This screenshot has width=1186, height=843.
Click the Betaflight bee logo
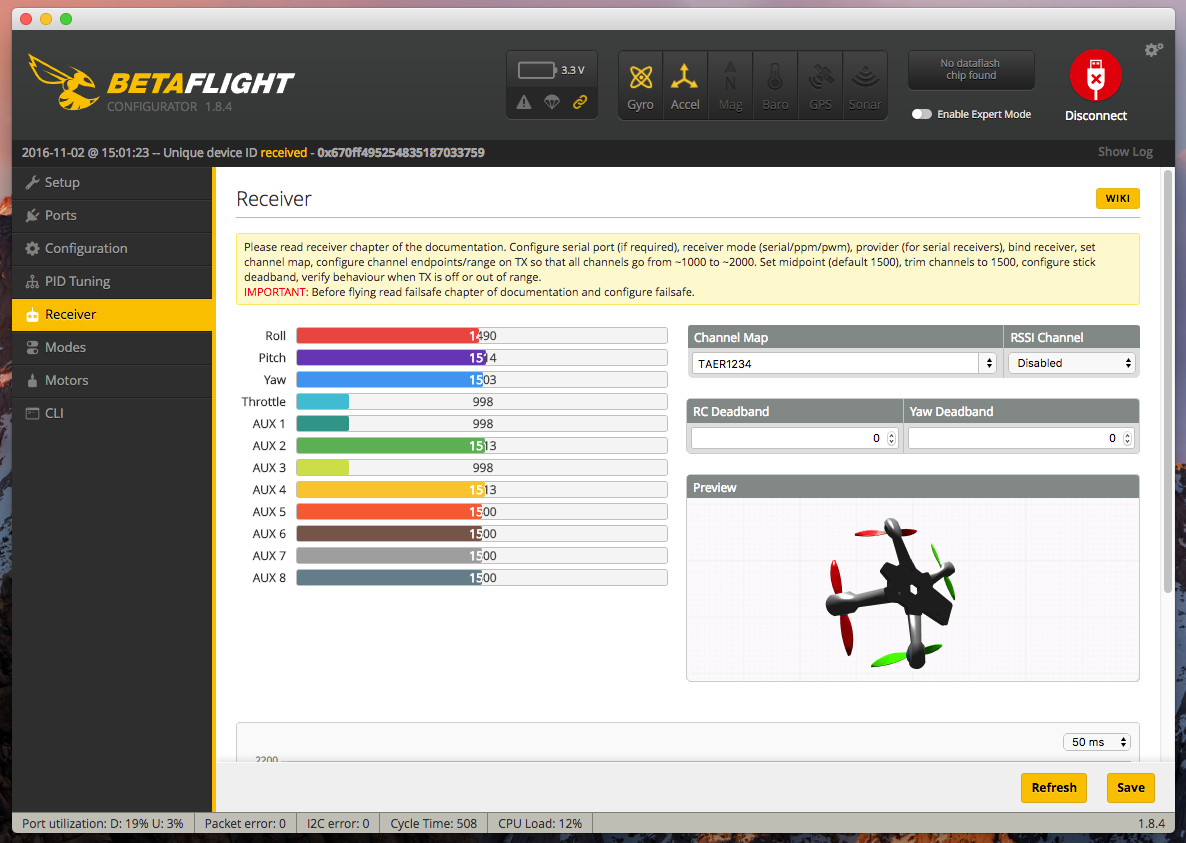point(64,82)
